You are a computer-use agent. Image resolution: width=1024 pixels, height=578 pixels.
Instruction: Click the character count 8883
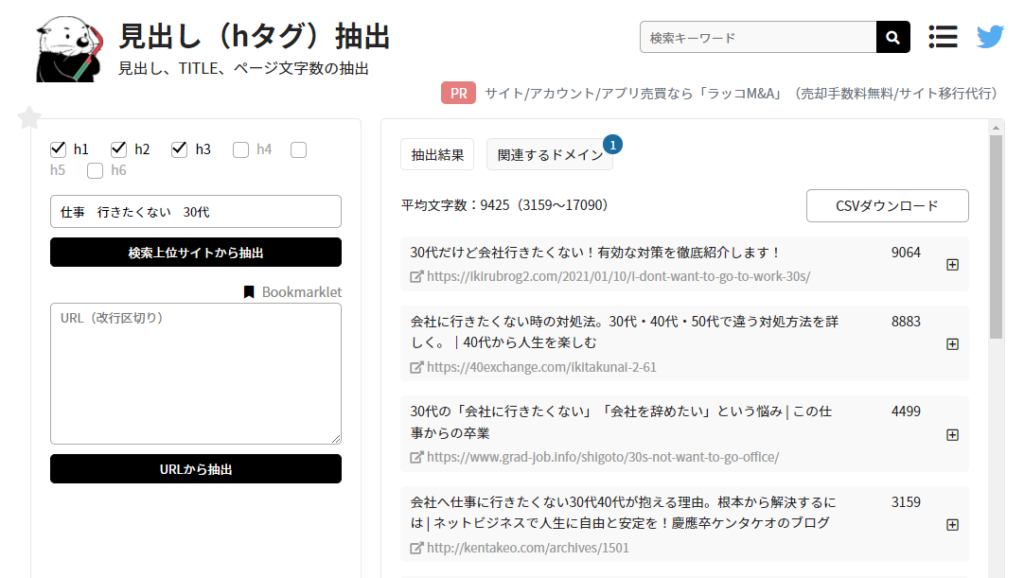click(x=906, y=322)
